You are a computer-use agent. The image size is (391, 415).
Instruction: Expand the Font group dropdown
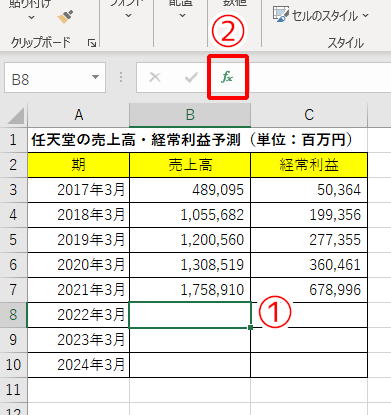point(128,16)
